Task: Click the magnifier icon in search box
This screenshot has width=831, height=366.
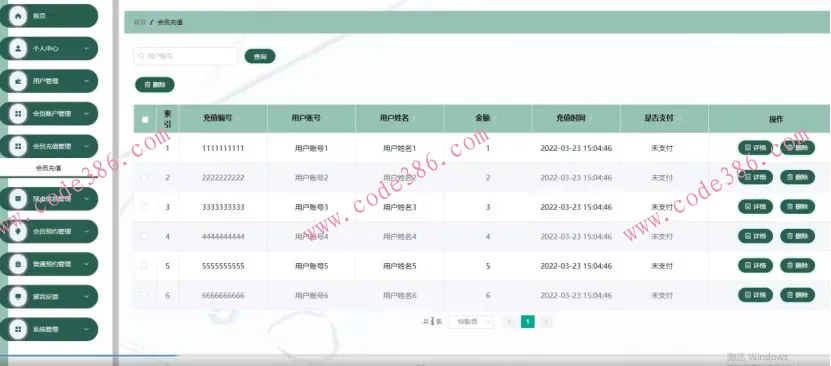Action: click(x=142, y=56)
